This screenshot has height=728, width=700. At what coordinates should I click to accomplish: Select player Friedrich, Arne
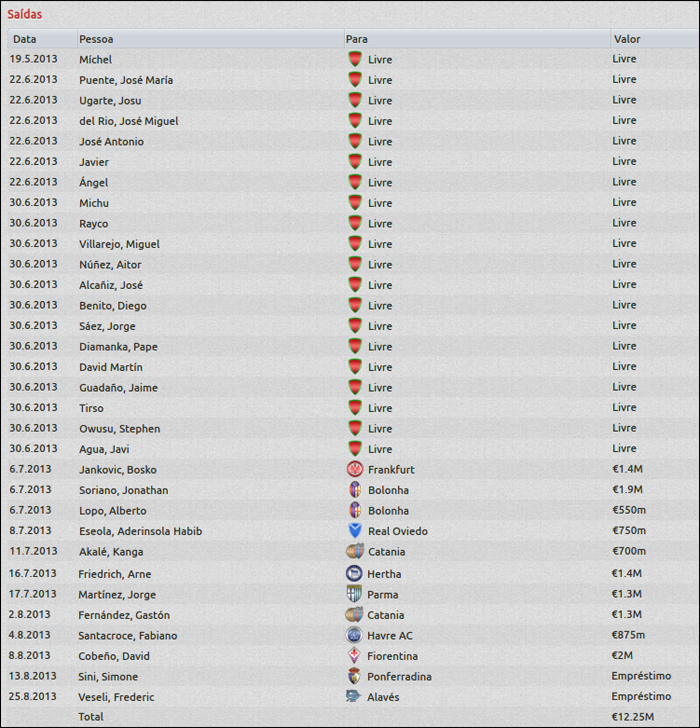coord(114,574)
